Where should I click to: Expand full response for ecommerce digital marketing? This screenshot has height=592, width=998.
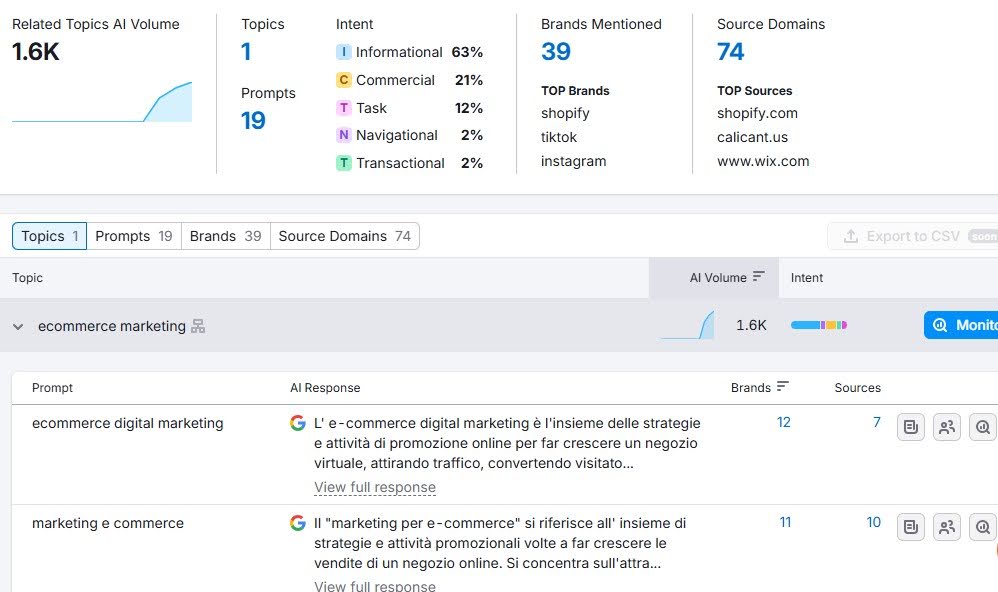tap(375, 488)
